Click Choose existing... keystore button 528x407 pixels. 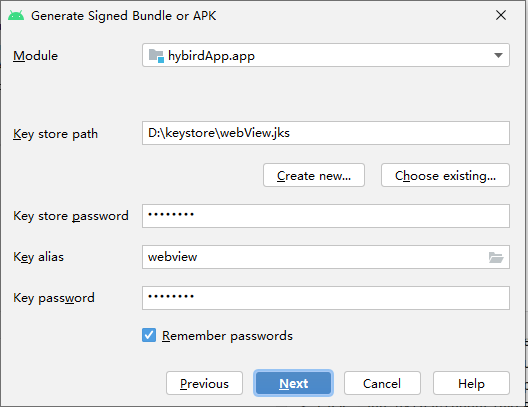(445, 175)
